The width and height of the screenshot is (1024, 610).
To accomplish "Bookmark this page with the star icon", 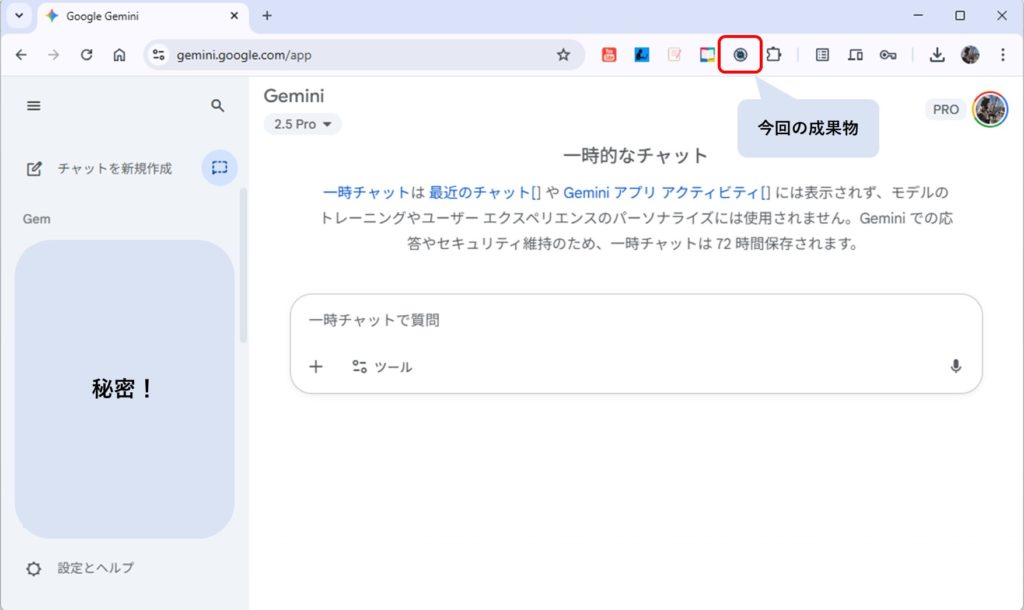I will (563, 55).
